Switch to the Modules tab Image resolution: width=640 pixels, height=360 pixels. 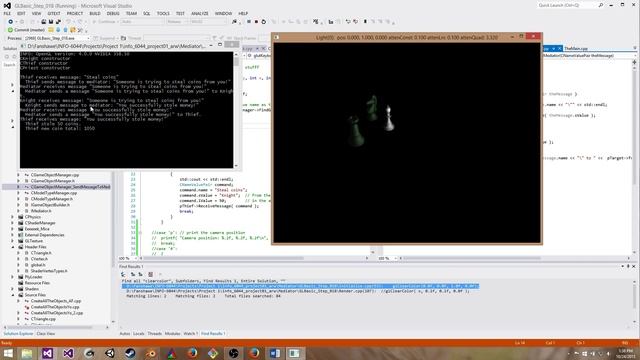tap(172, 333)
